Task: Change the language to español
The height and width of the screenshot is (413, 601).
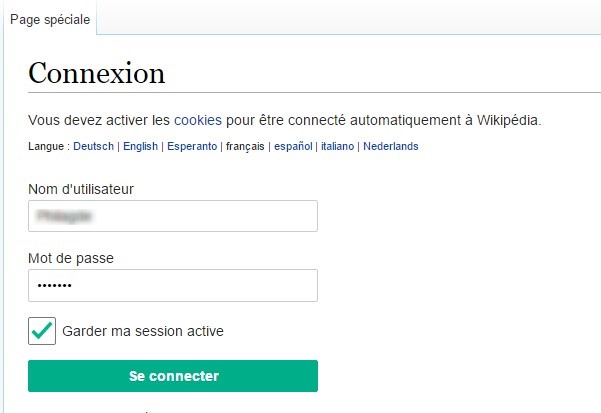Action: coord(293,146)
